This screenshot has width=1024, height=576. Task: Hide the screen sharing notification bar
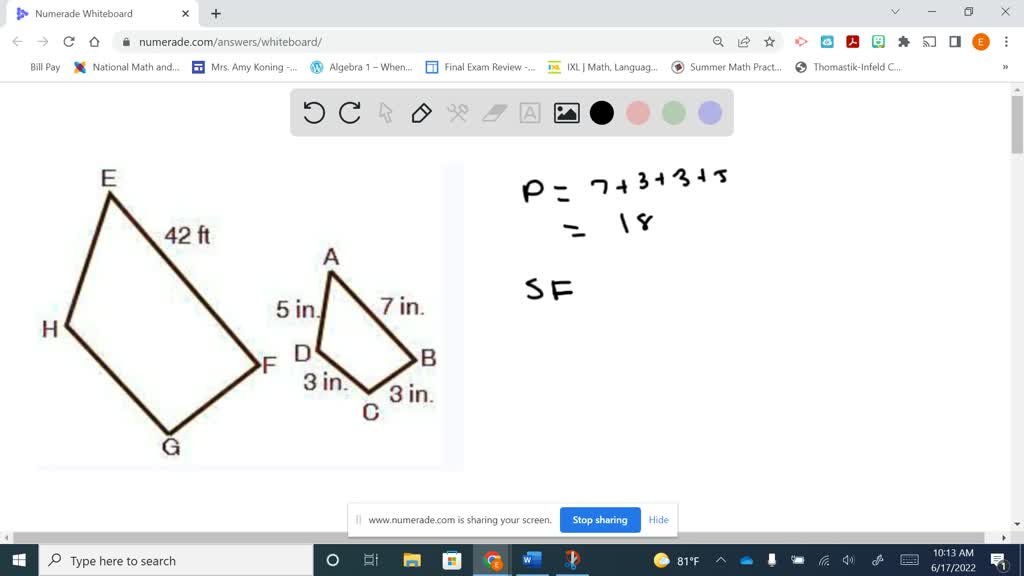(x=658, y=520)
